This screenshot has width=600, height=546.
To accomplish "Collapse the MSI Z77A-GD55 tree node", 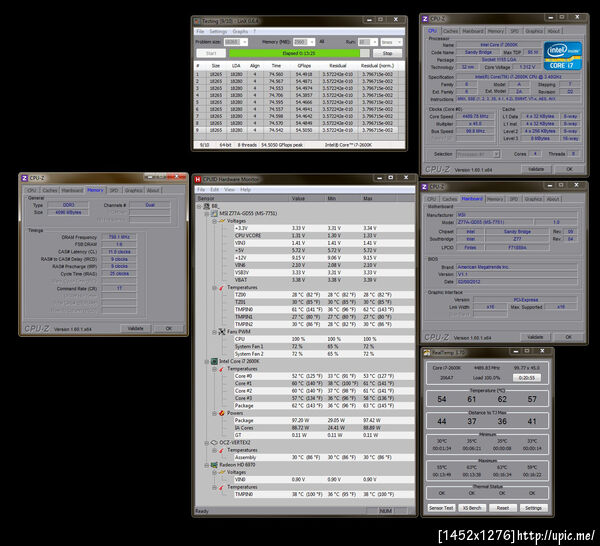I will point(207,214).
